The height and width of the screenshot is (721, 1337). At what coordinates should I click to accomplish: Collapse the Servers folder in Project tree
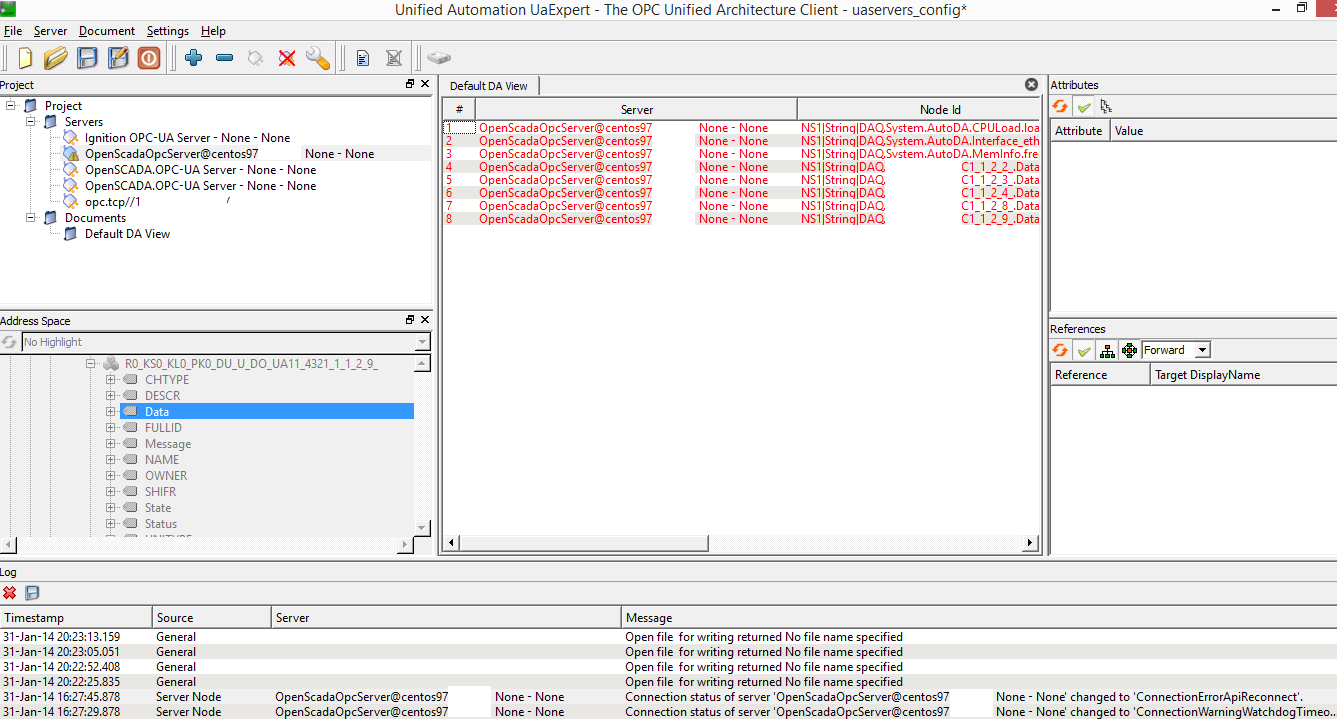pos(30,122)
